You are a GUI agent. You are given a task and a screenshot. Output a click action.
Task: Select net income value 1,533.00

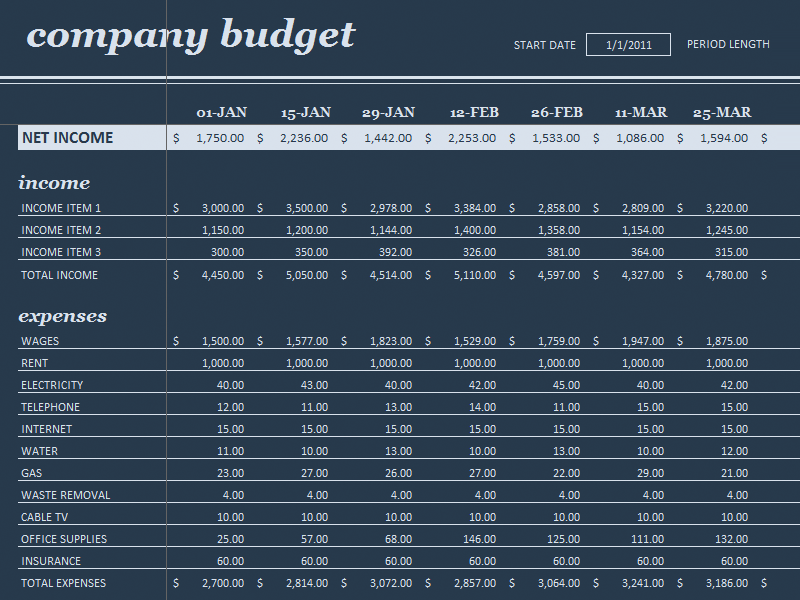(556, 138)
